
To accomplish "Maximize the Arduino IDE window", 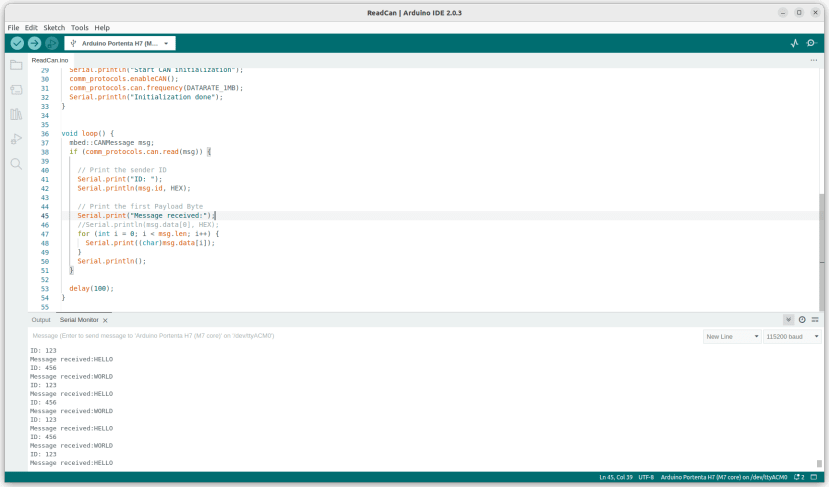I will pyautogui.click(x=799, y=13).
